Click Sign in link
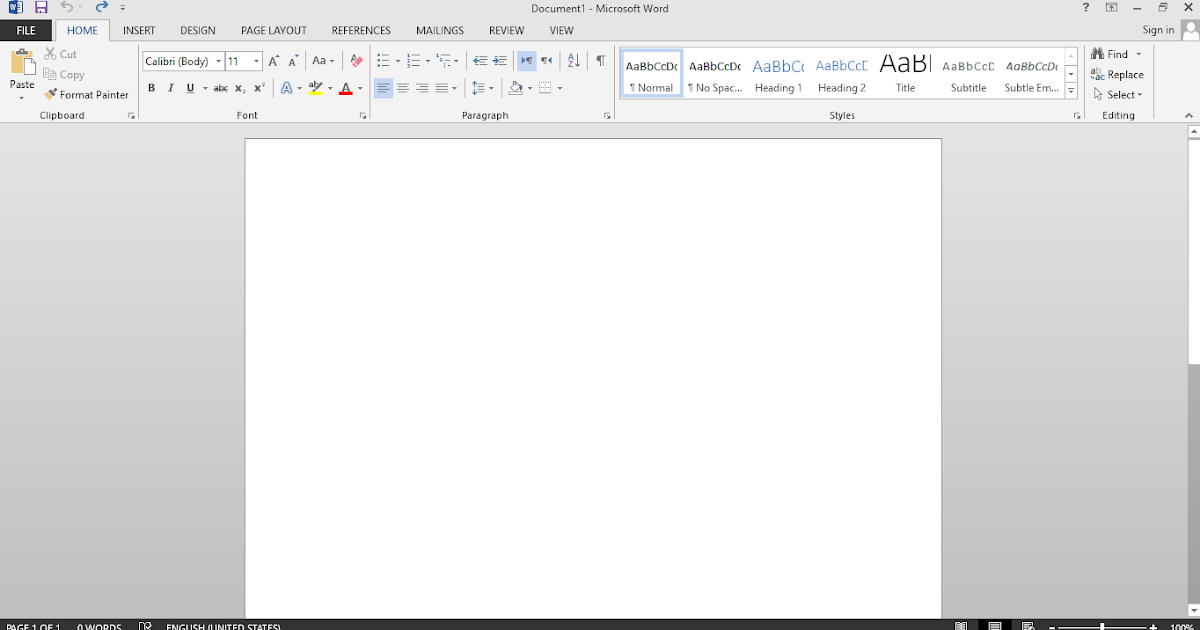Viewport: 1200px width, 630px height. (1158, 30)
